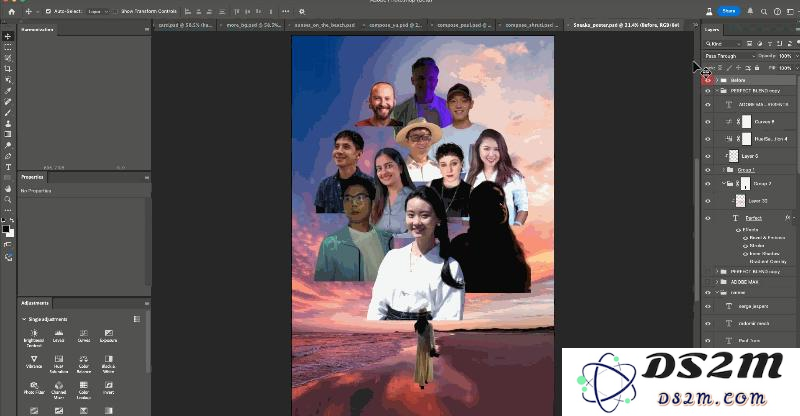Open the layer filter Kind dropdown

click(x=723, y=44)
